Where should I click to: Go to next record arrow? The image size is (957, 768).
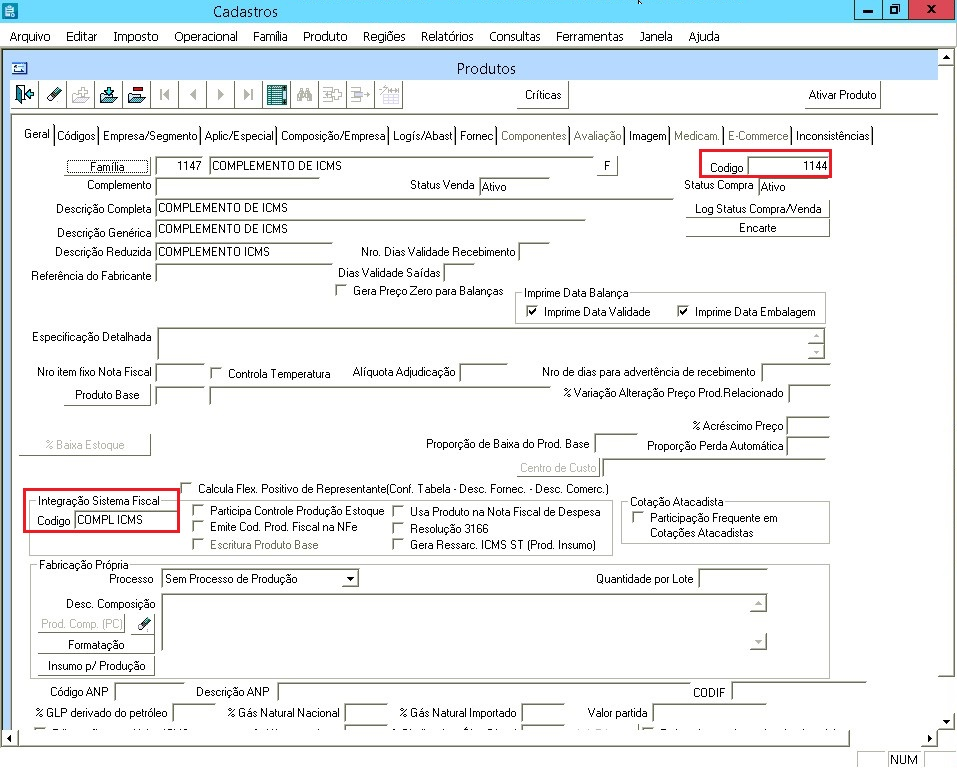click(221, 95)
